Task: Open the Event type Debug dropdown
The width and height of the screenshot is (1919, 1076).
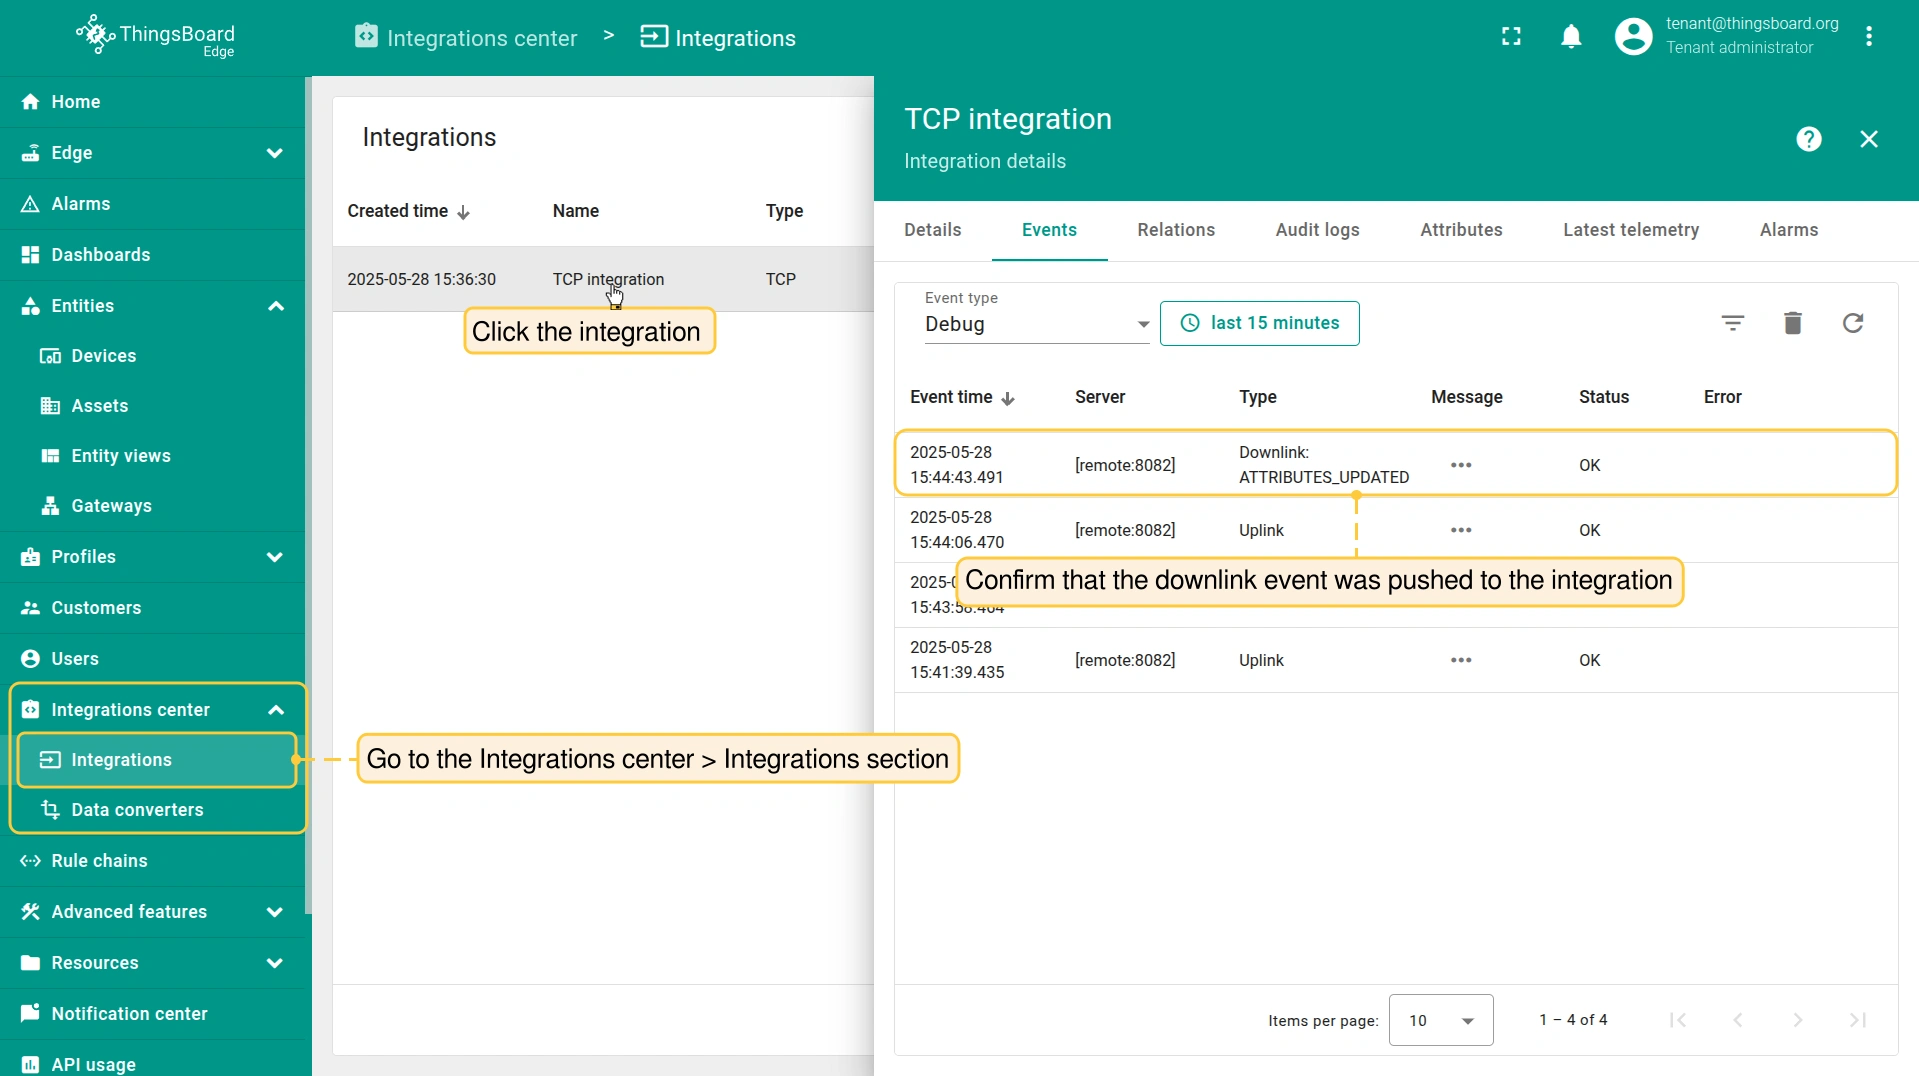Action: tap(1036, 324)
